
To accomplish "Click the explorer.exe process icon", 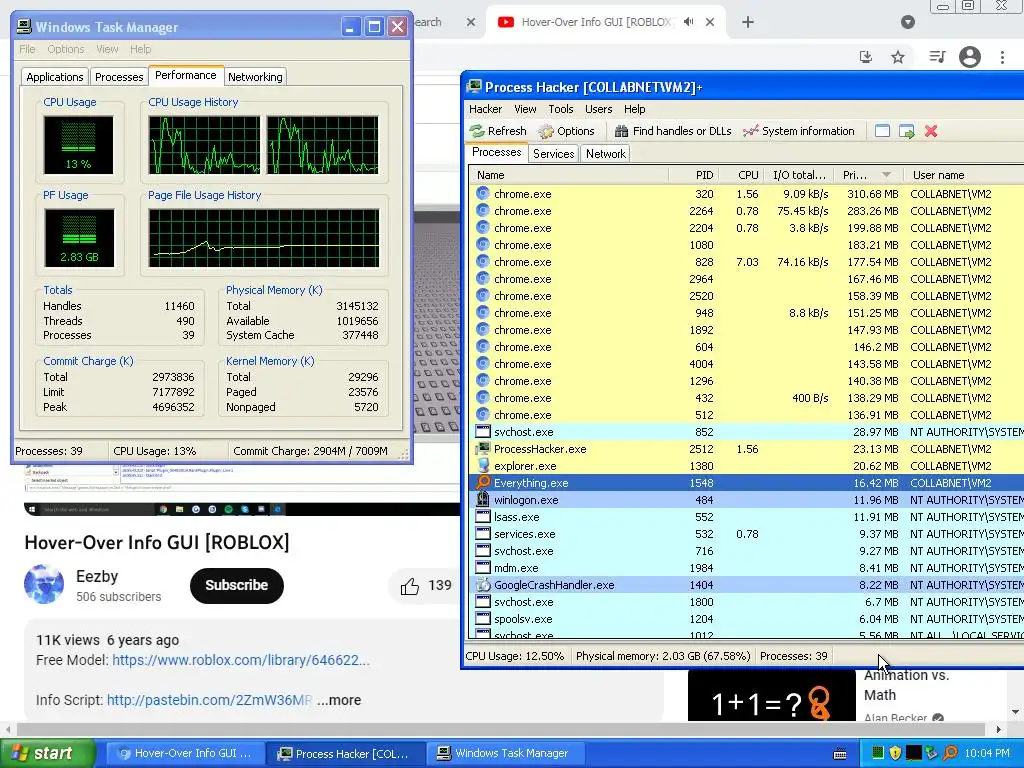I will tap(483, 466).
